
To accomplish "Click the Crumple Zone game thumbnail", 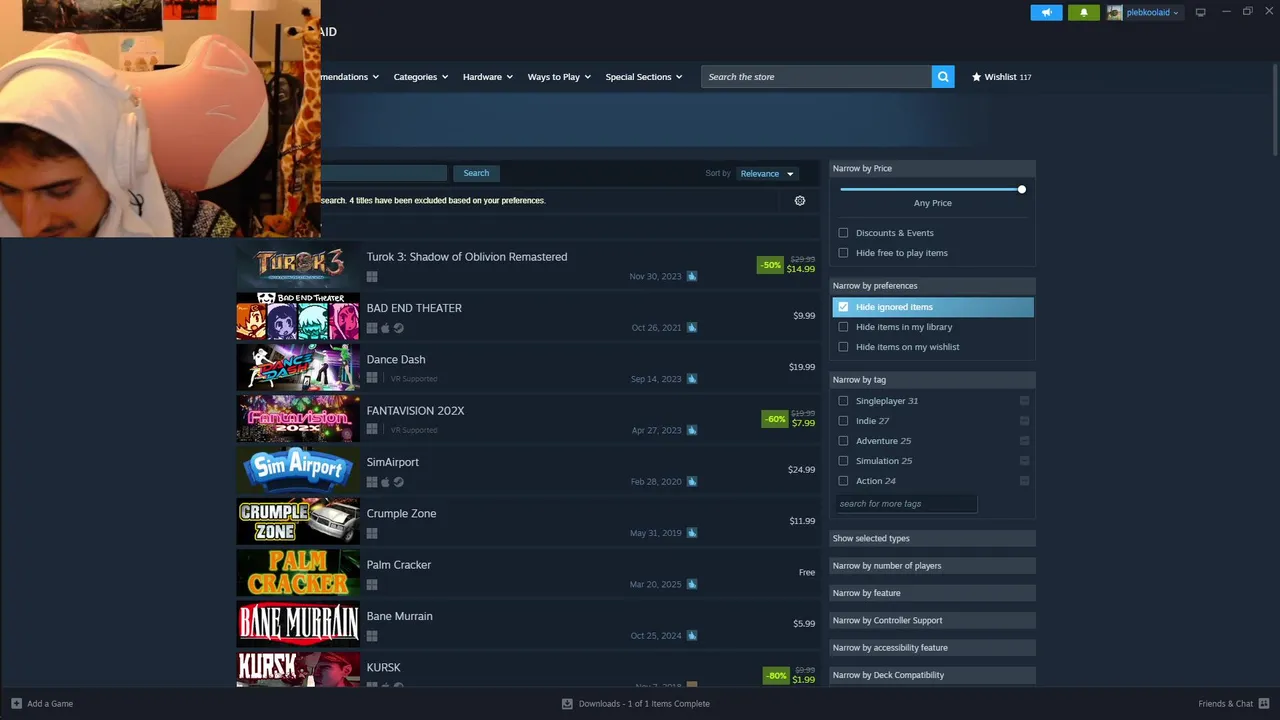I will click(298, 521).
